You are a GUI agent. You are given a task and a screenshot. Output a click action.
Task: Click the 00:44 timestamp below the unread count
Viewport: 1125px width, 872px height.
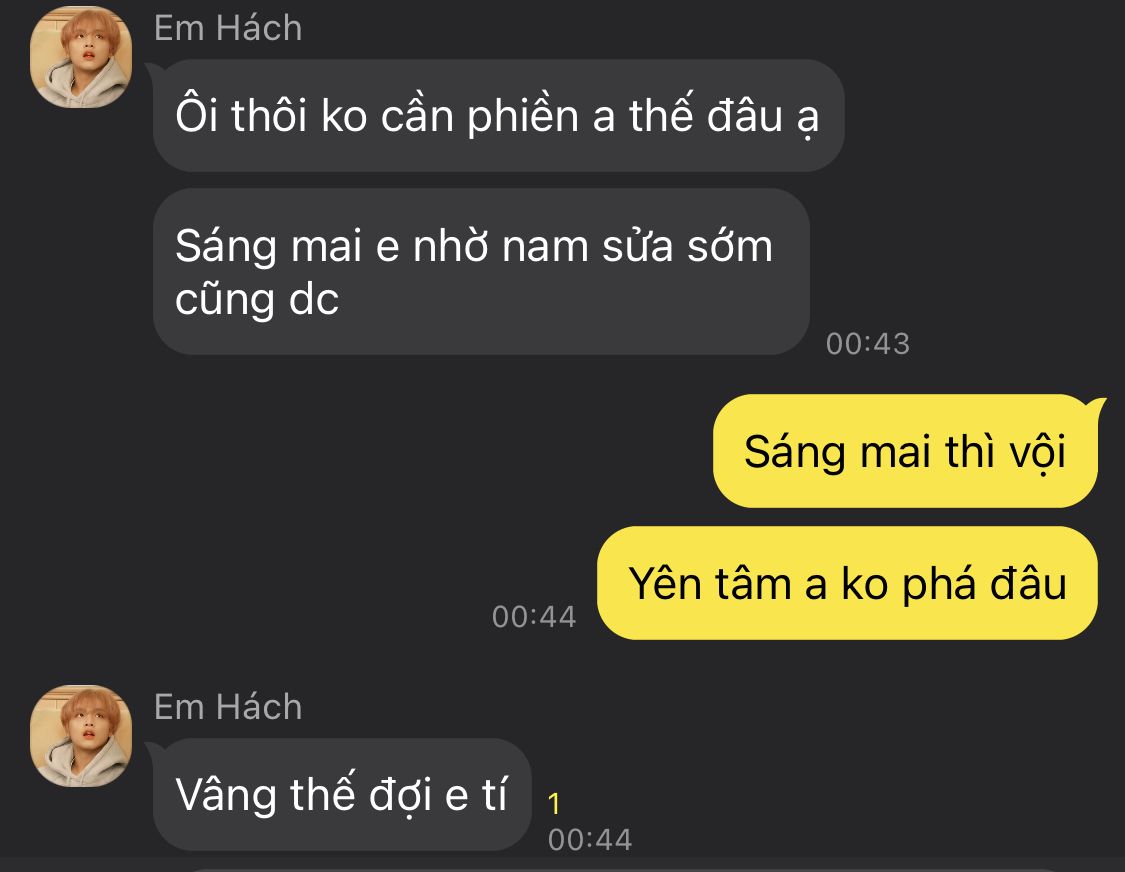(590, 840)
